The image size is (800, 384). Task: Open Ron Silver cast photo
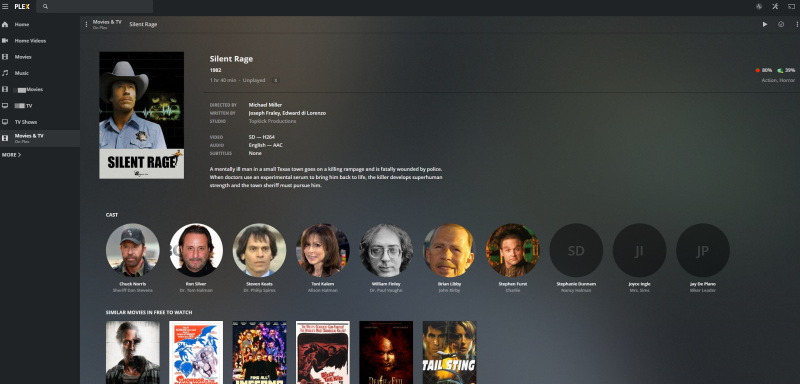196,250
